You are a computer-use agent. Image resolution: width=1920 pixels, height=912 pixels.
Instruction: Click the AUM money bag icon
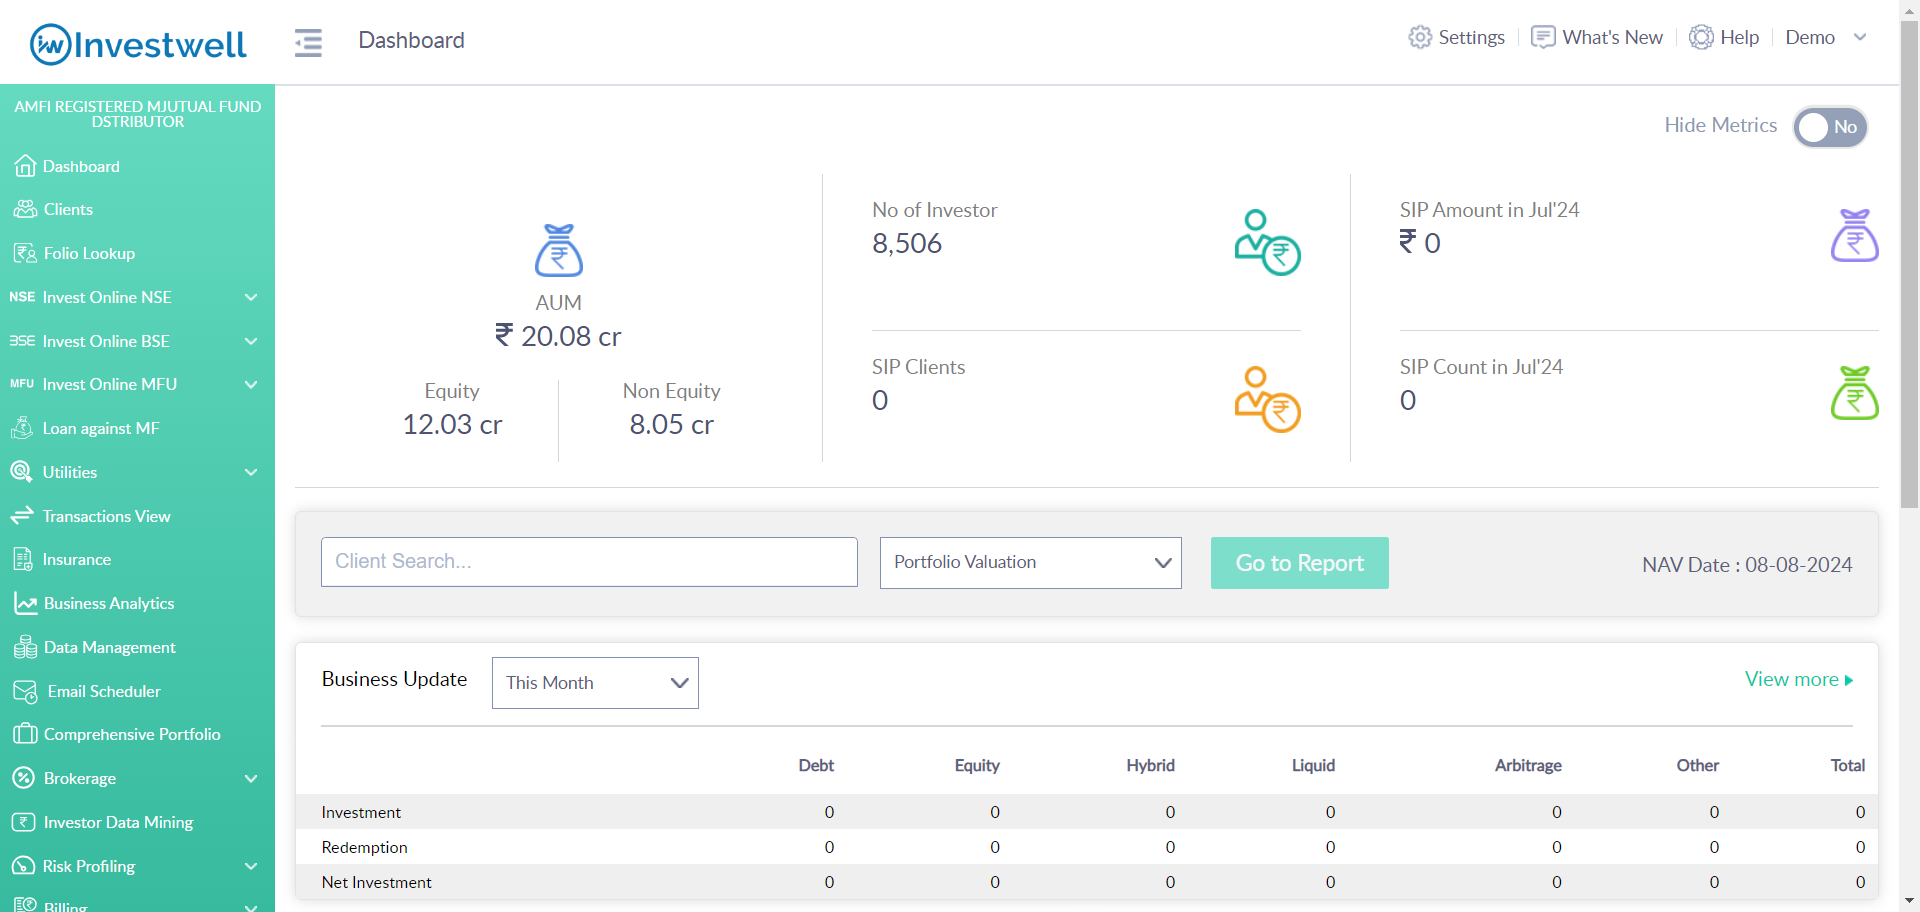tap(558, 250)
